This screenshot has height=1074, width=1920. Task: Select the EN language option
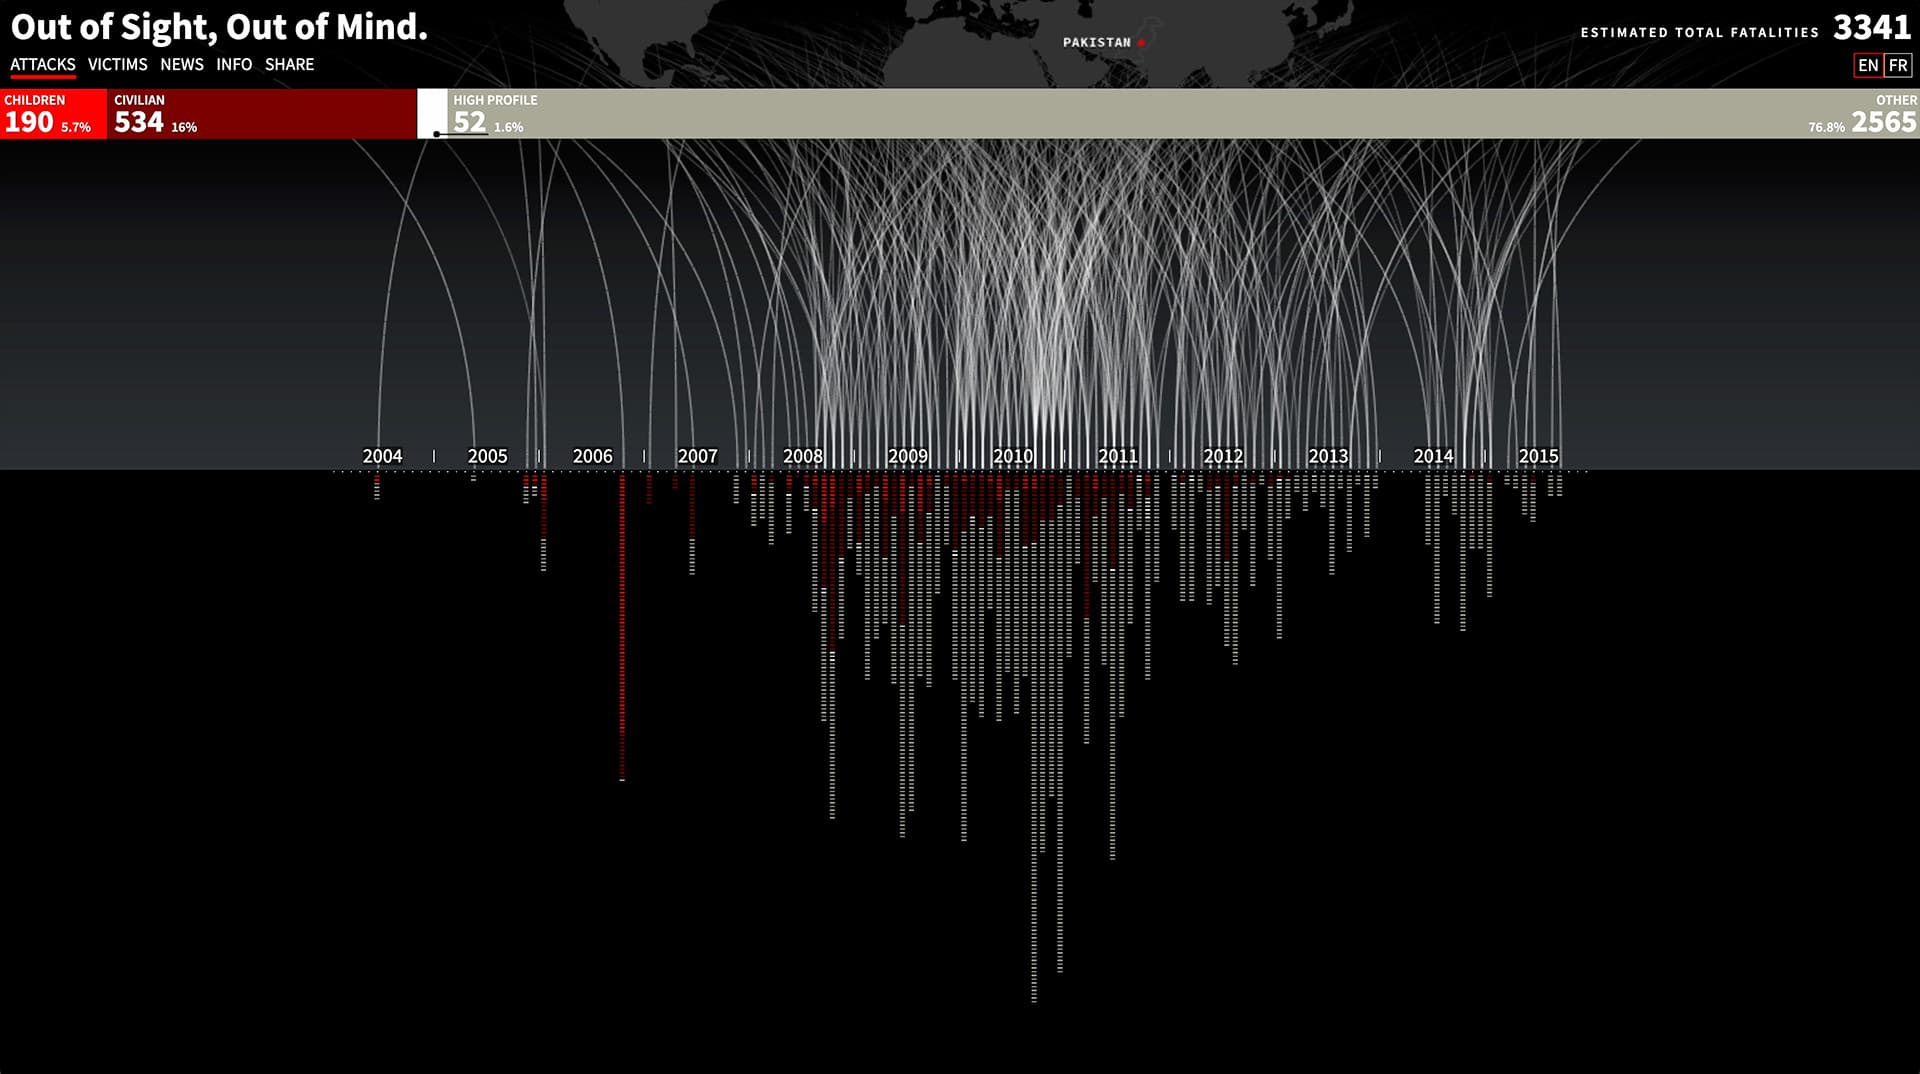point(1867,65)
